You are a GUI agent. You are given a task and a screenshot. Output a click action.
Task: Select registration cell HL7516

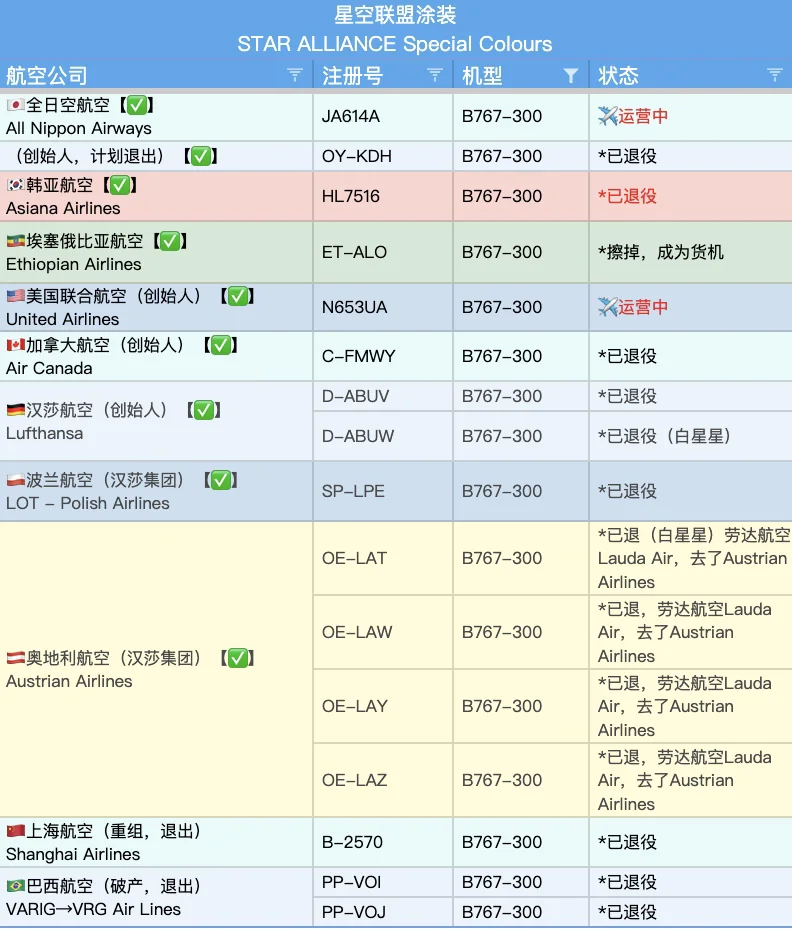[x=383, y=196]
